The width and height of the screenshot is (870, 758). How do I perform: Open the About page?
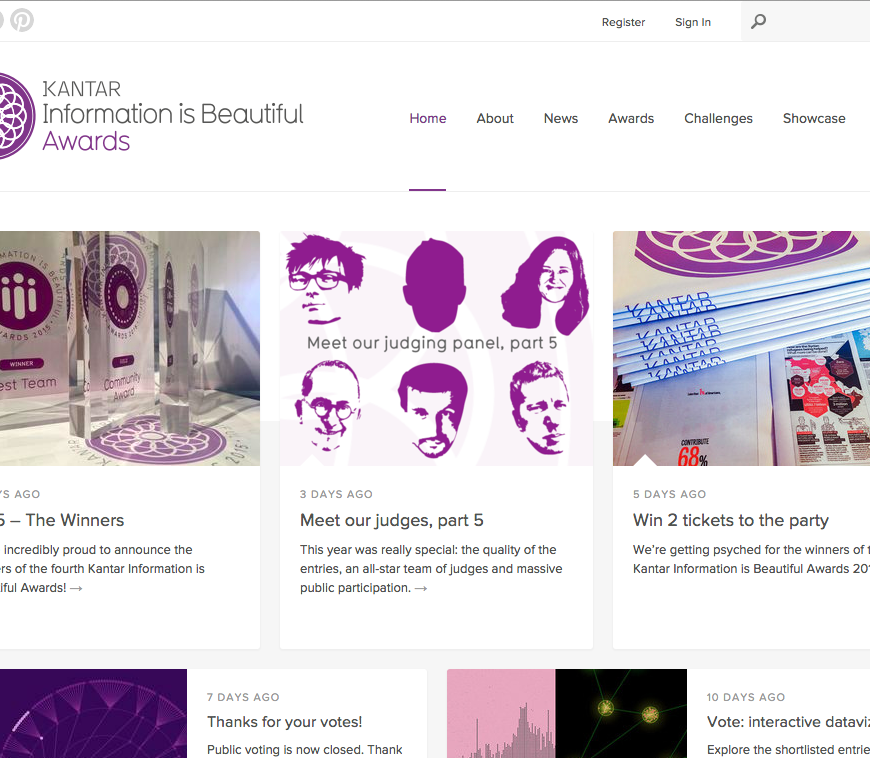[495, 118]
